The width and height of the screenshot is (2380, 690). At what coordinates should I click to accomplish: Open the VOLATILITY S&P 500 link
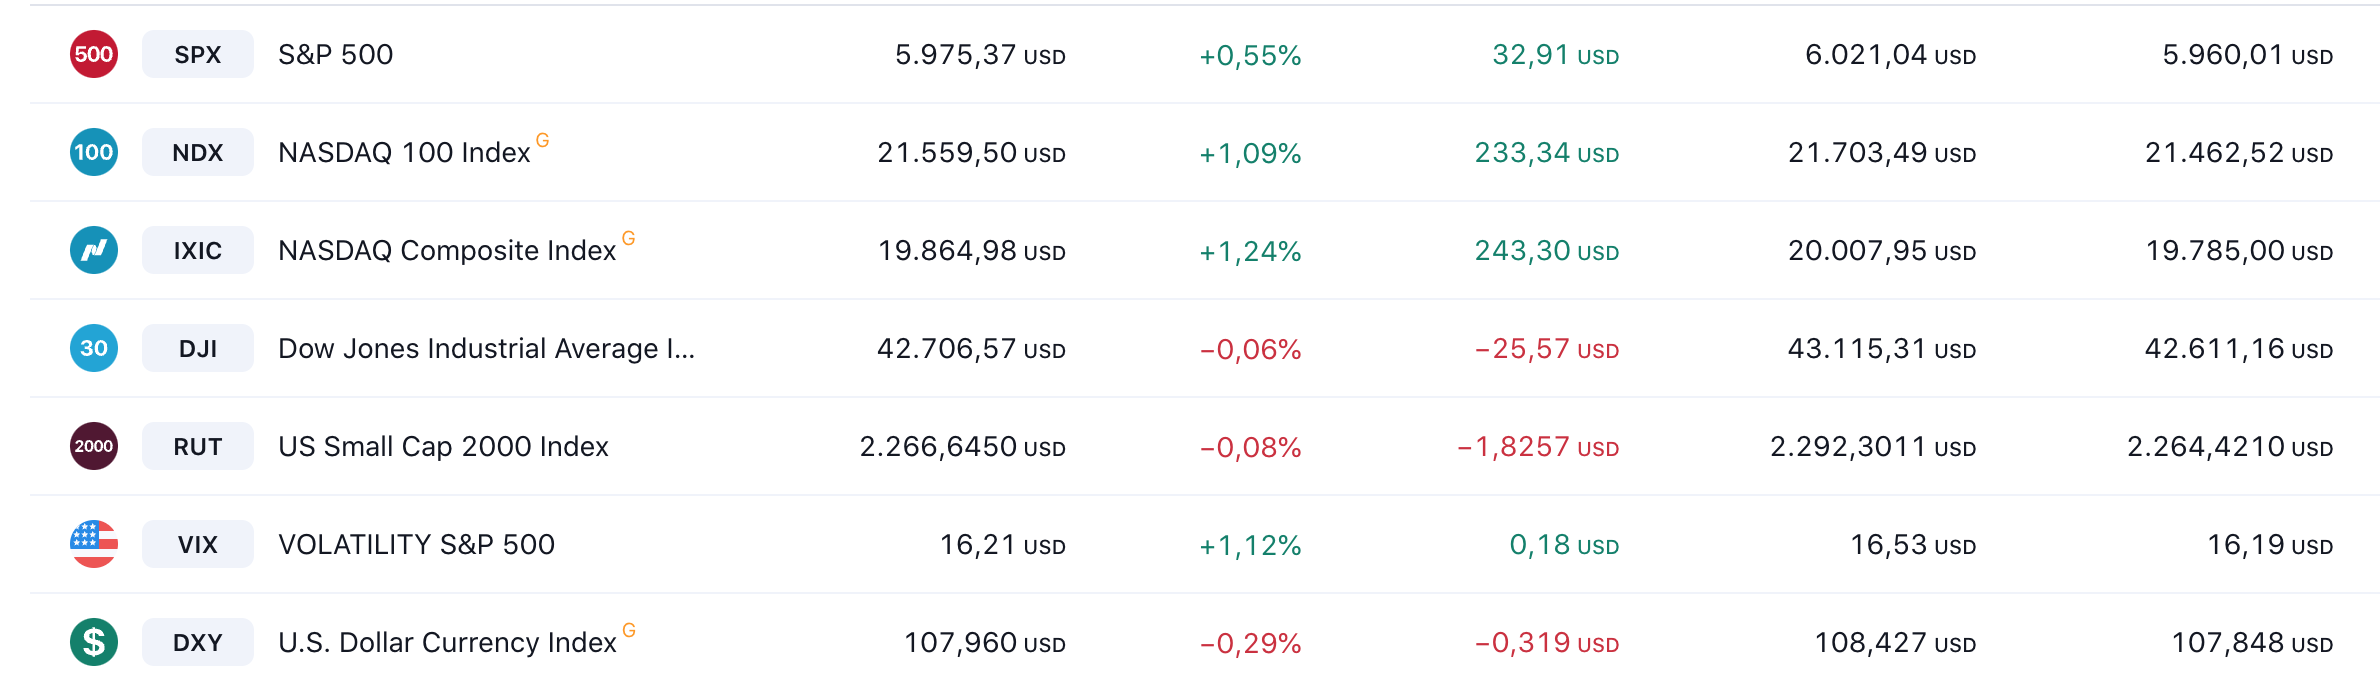[x=416, y=544]
